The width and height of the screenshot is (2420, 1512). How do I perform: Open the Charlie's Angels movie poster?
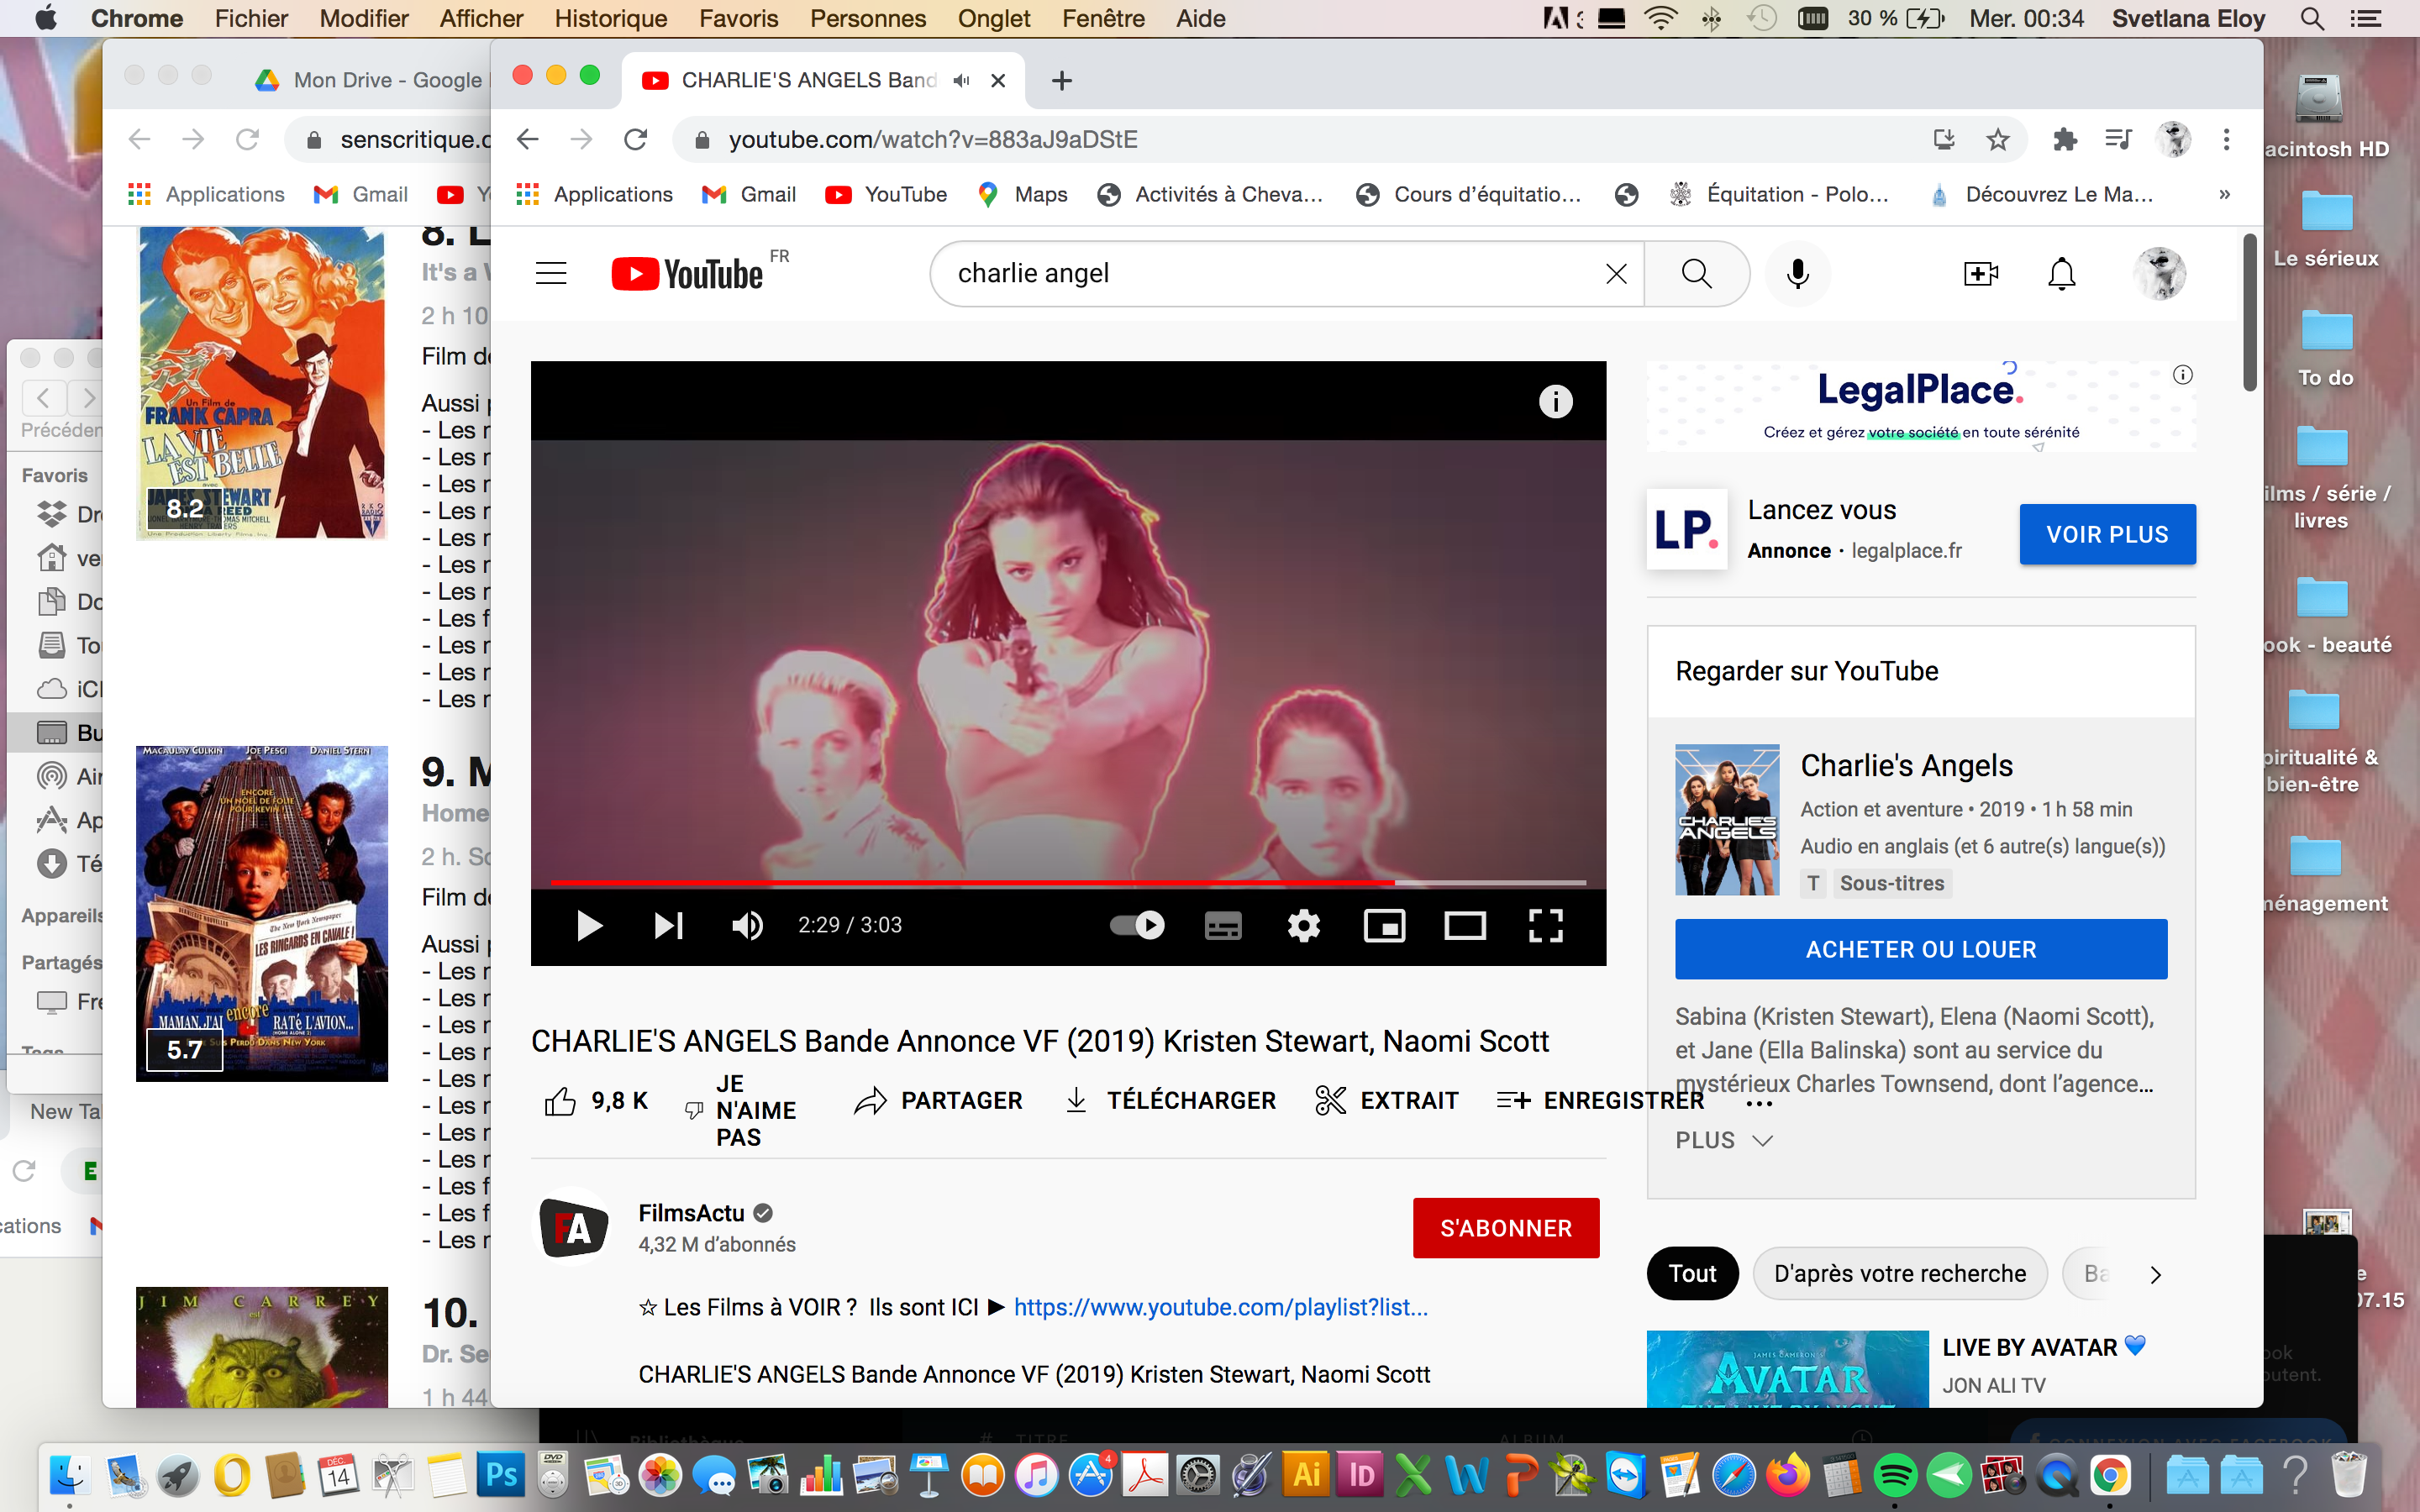1727,819
